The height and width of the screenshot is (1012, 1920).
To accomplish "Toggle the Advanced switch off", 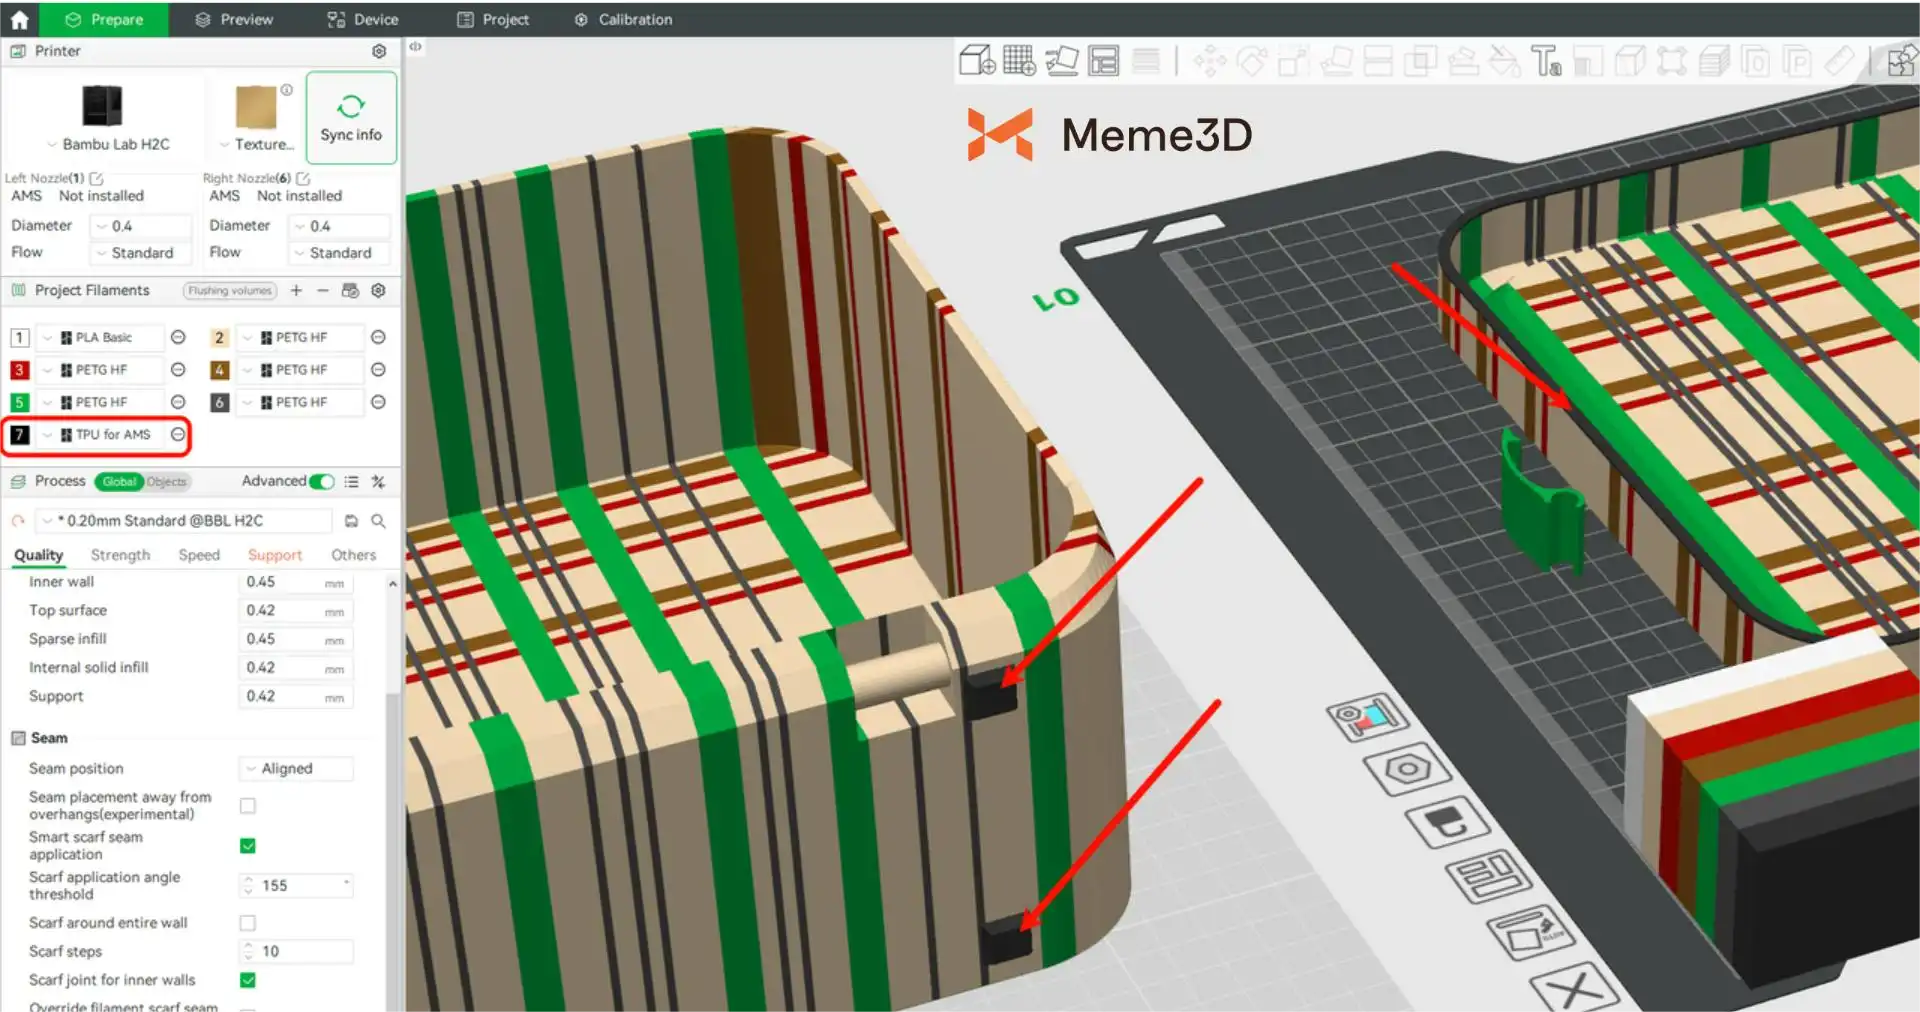I will [x=322, y=481].
